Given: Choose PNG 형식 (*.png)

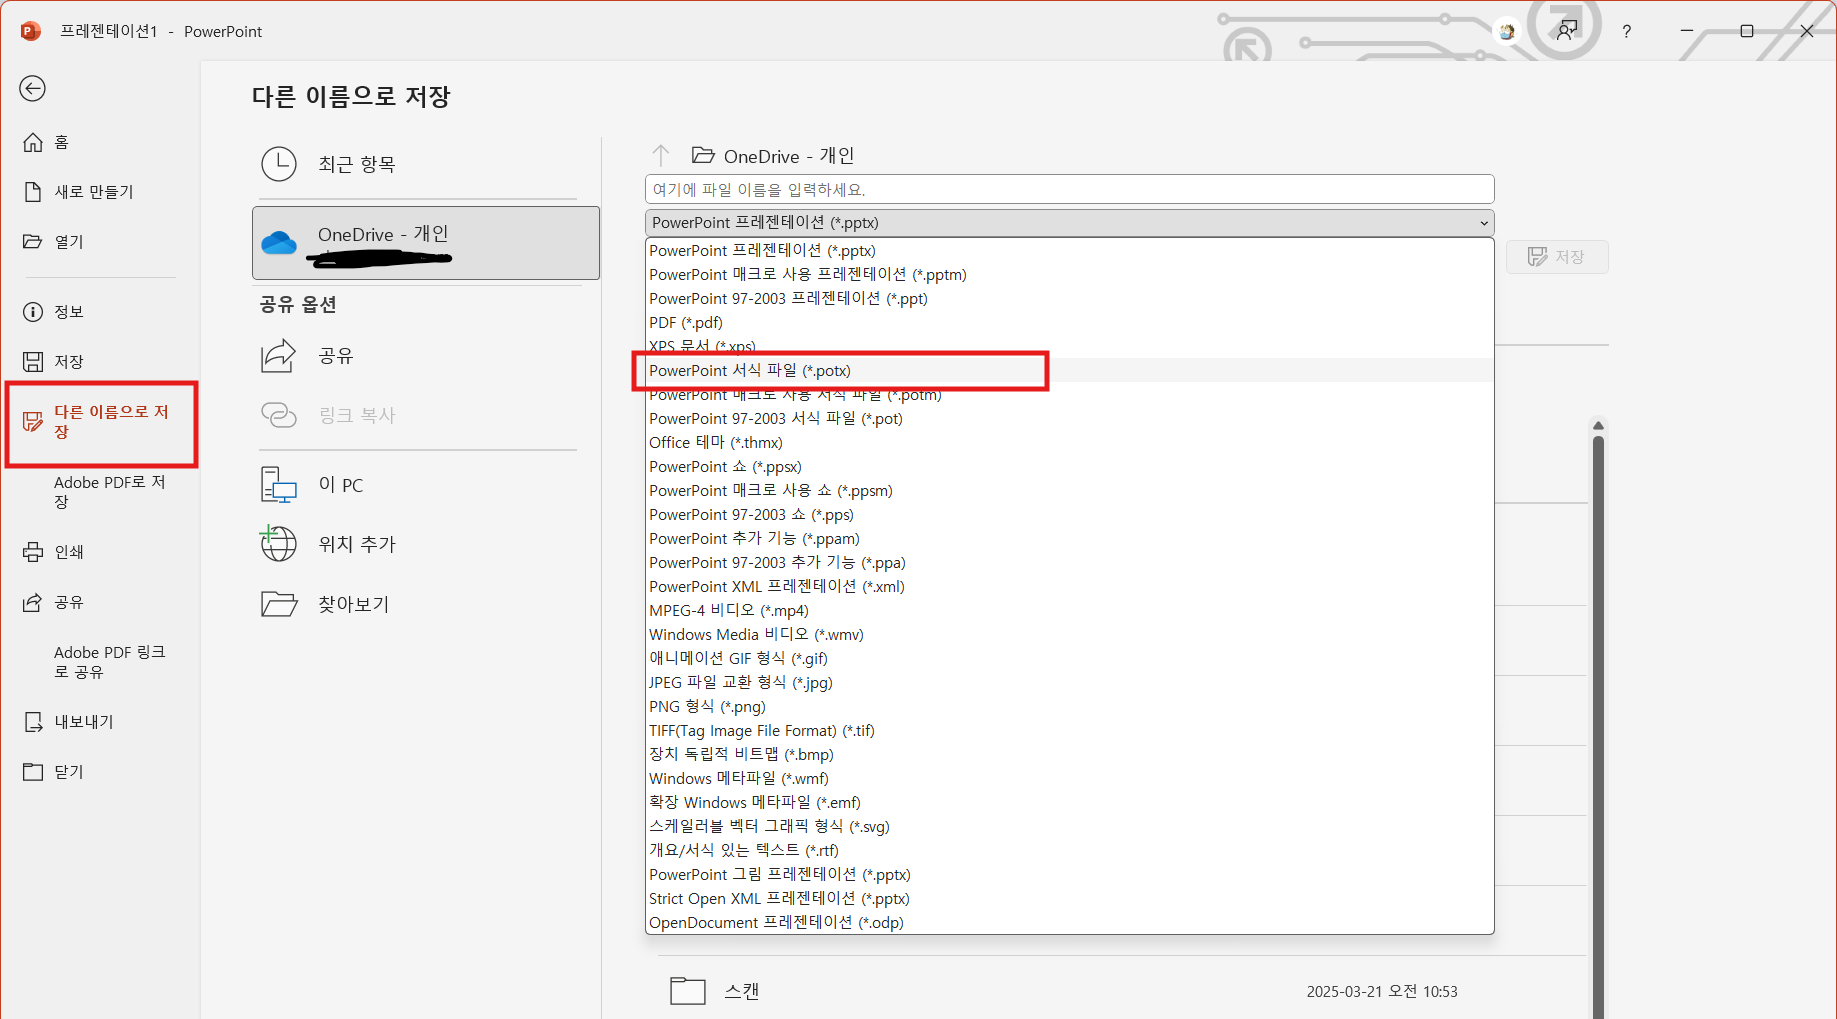Looking at the screenshot, I should [1070, 707].
